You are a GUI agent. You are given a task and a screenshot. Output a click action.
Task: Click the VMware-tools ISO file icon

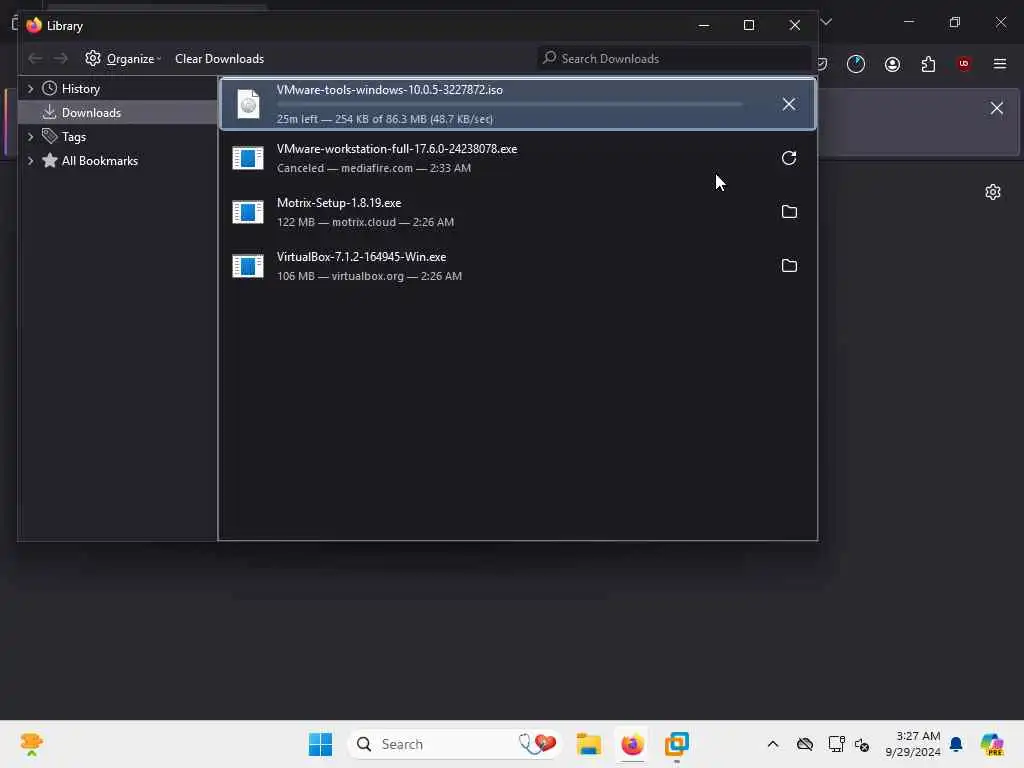coord(248,104)
